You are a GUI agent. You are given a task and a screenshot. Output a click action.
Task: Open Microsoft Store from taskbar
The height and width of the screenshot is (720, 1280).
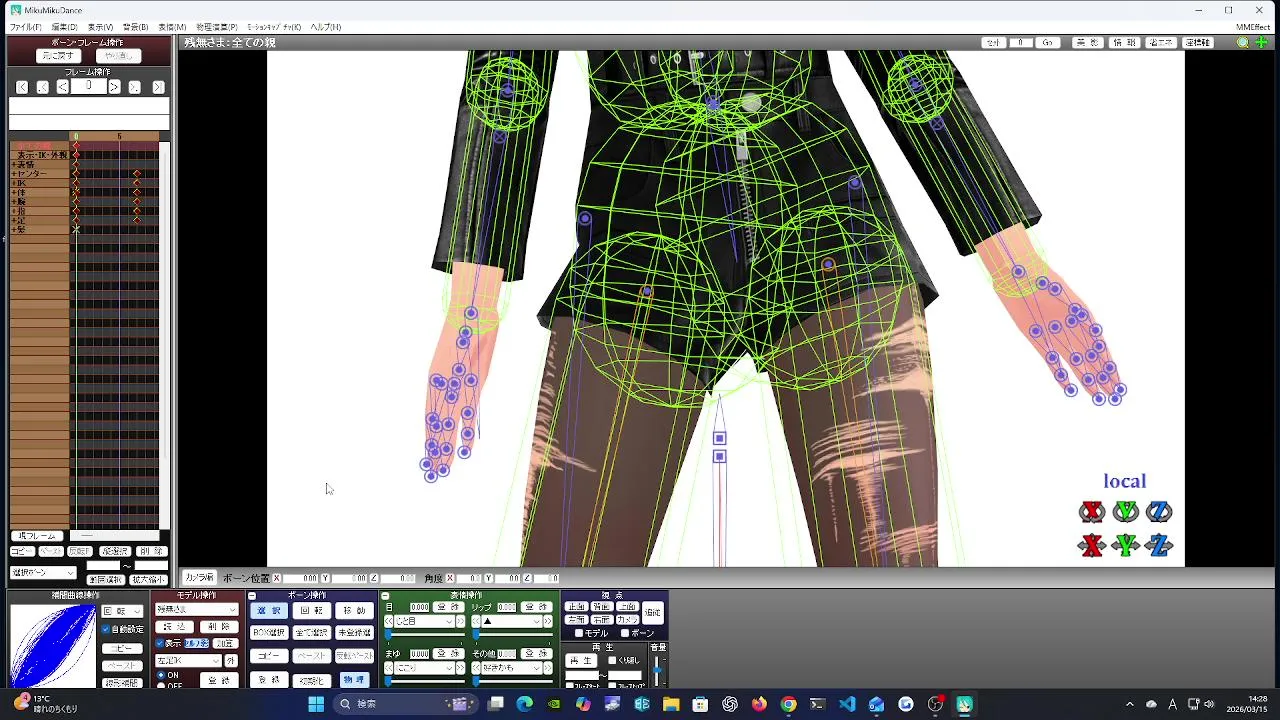(700, 704)
